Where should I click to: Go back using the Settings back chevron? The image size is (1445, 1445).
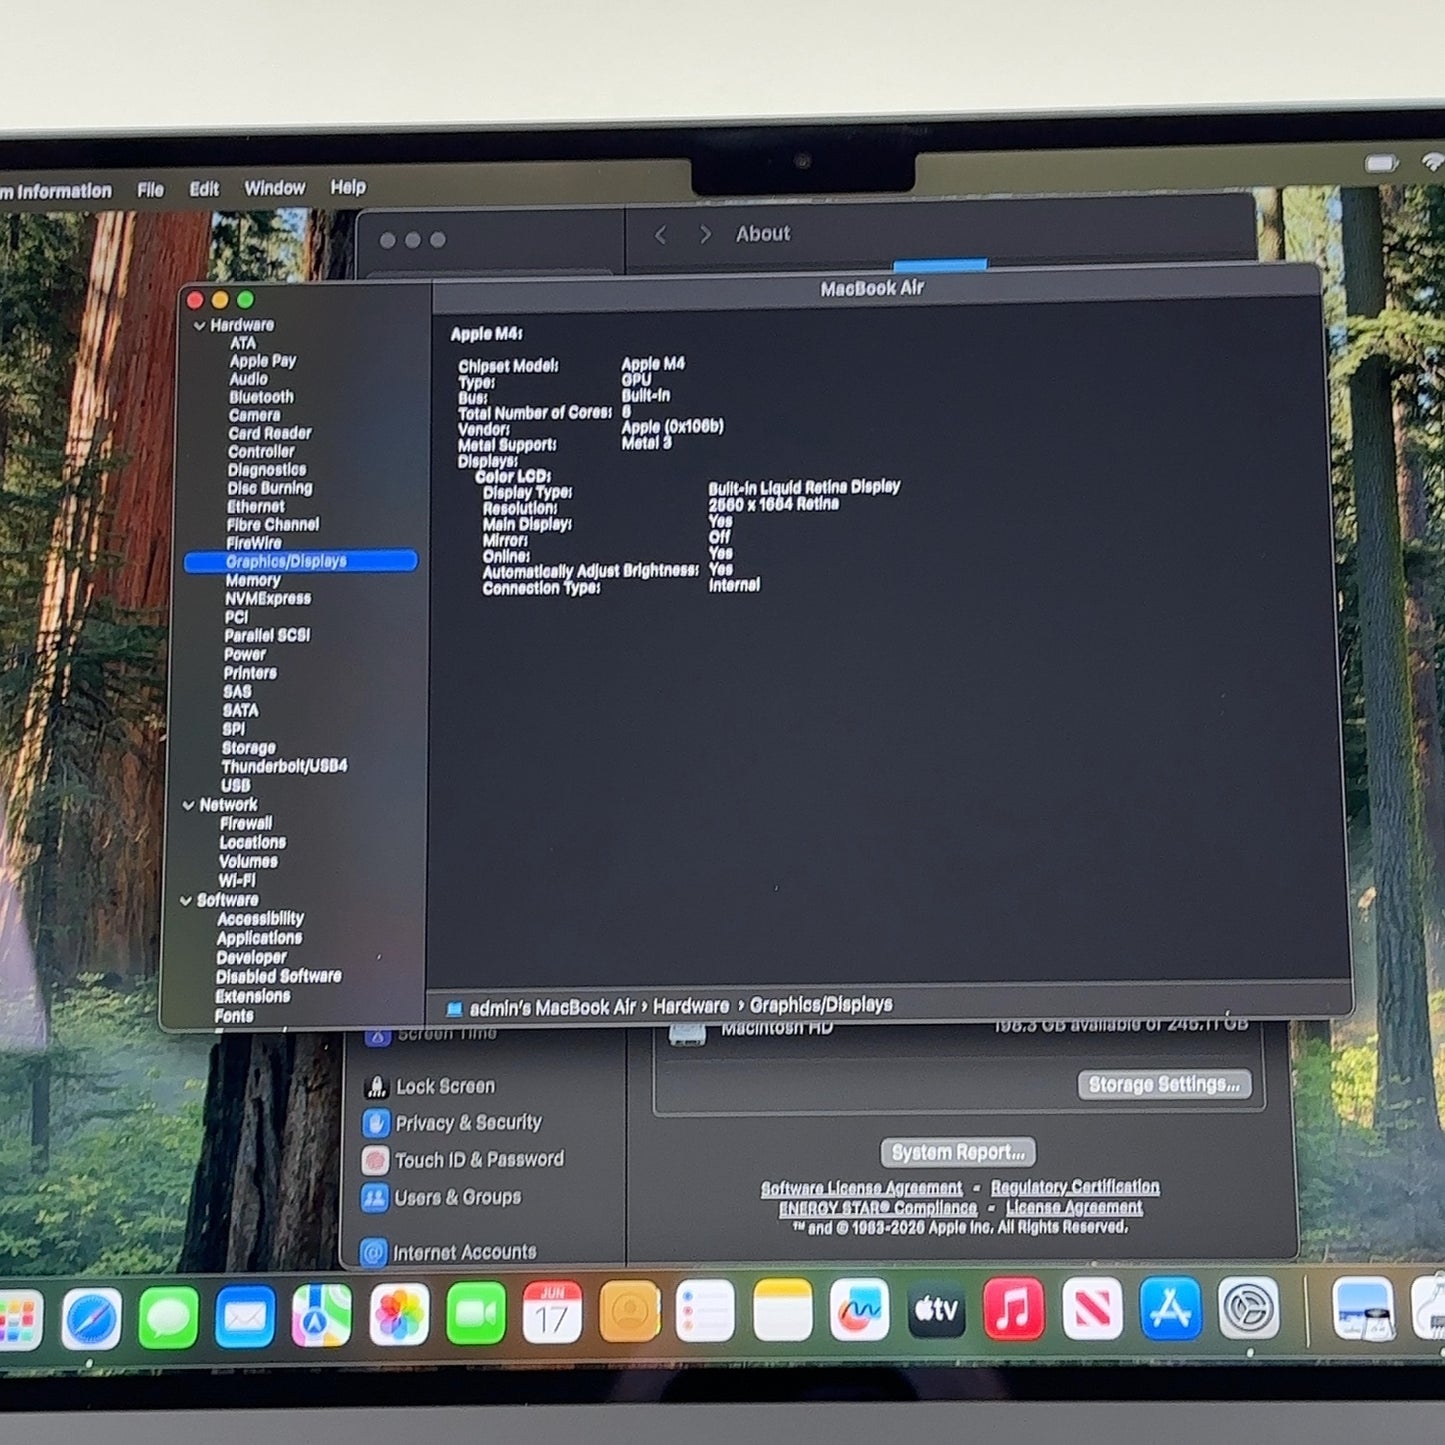(660, 235)
